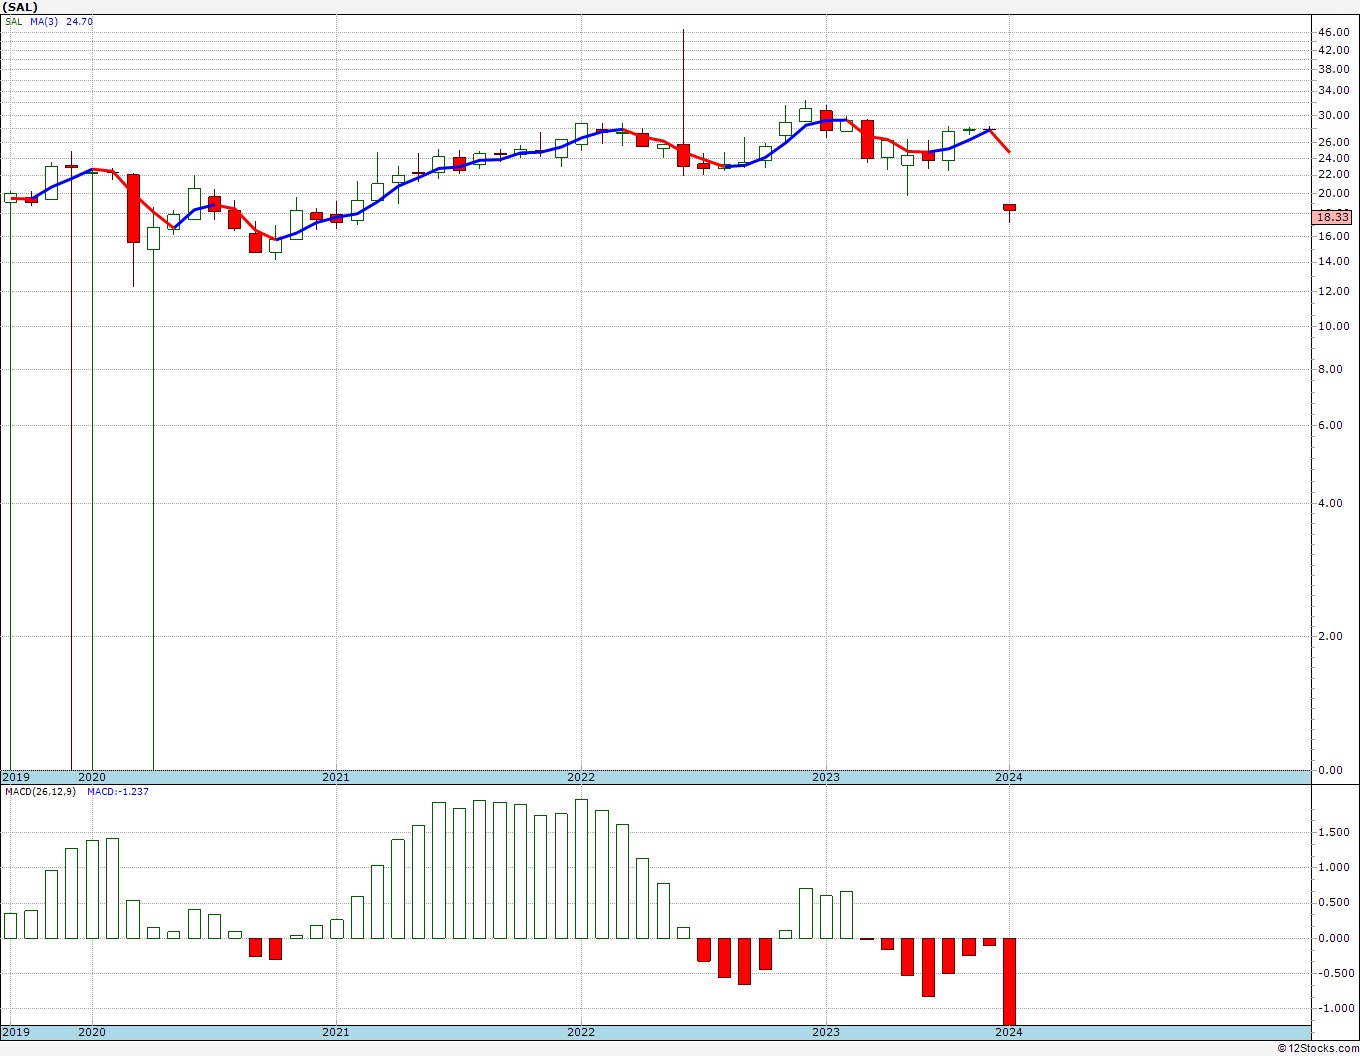Select the MA value 24.70
This screenshot has width=1360, height=1056.
click(80, 21)
